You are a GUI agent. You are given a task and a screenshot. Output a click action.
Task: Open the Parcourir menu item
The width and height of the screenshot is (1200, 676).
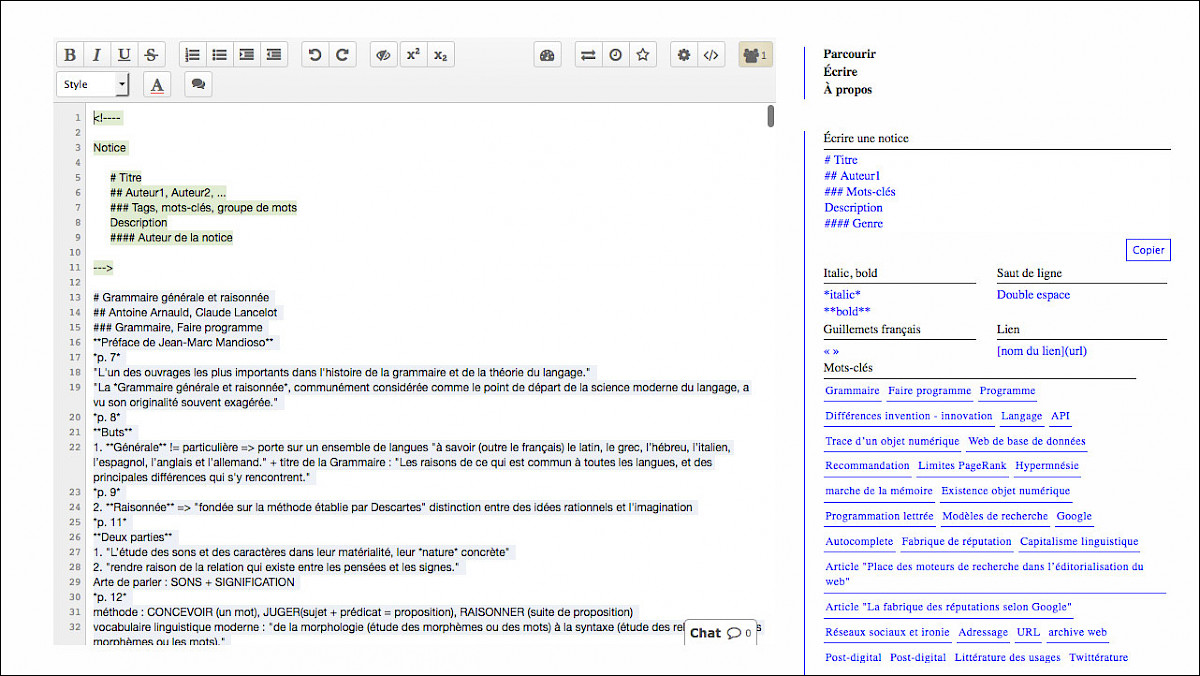click(x=849, y=54)
